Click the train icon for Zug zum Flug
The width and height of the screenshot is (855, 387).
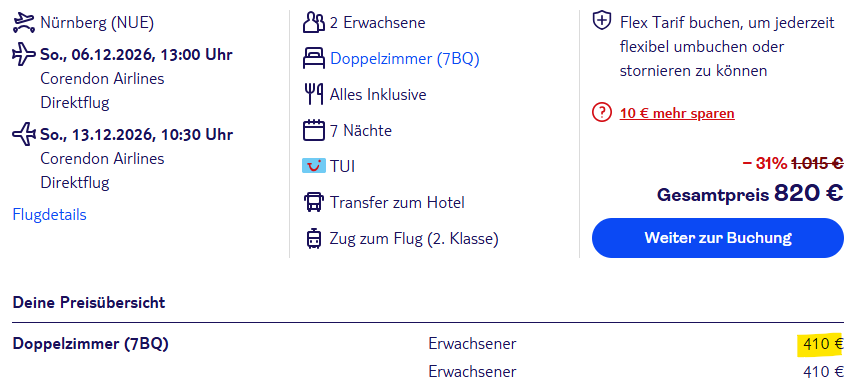[x=314, y=239]
